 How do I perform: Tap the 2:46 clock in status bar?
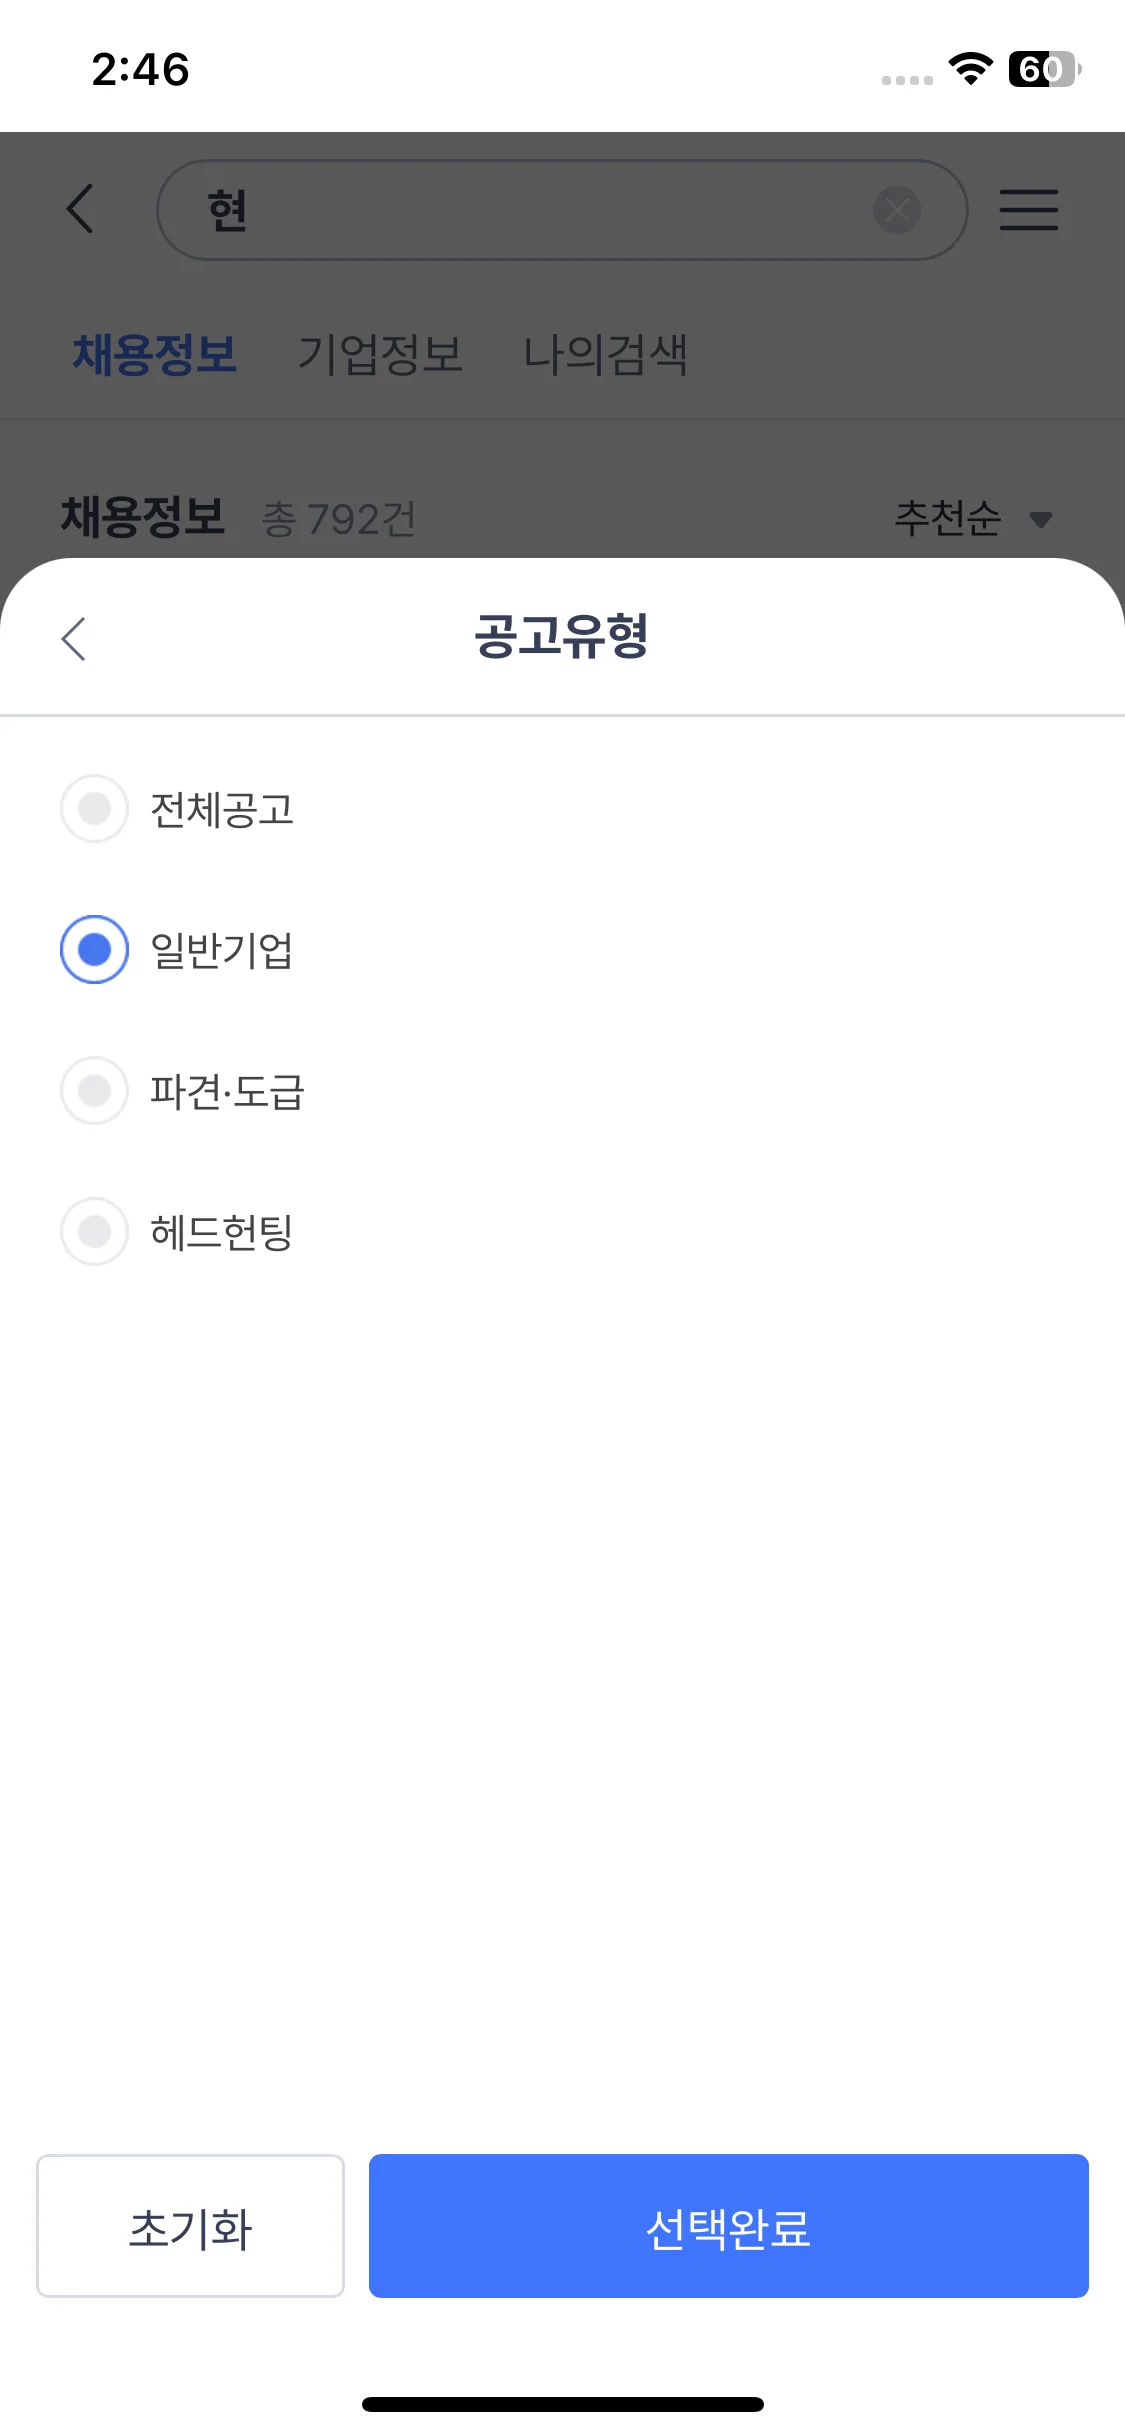(x=140, y=70)
